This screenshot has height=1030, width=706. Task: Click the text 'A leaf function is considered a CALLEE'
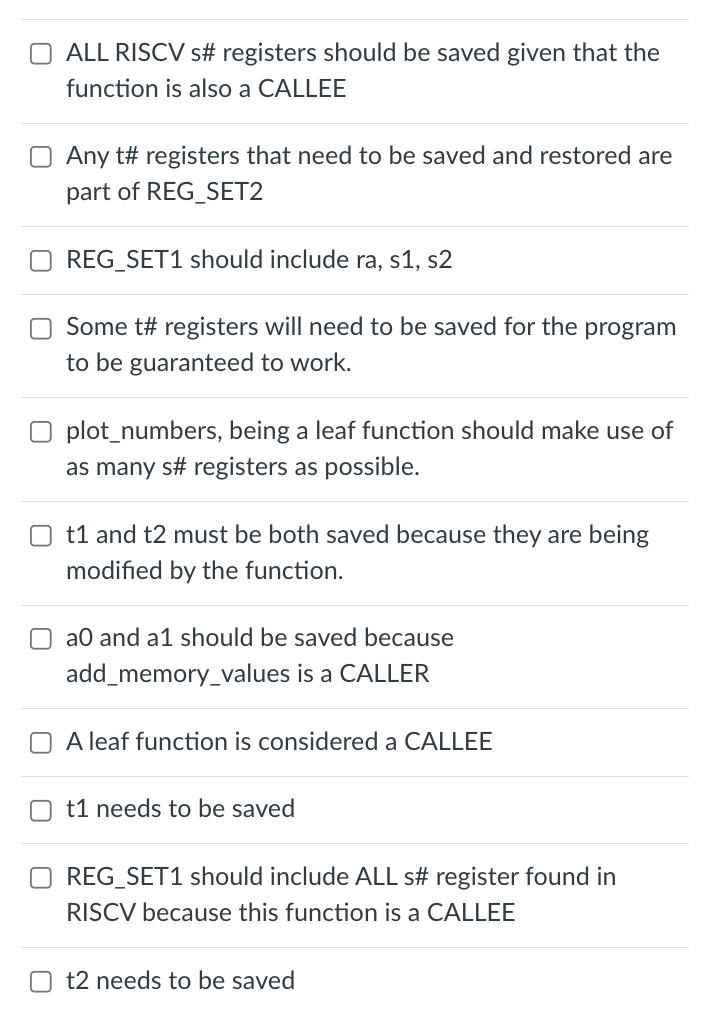click(279, 742)
